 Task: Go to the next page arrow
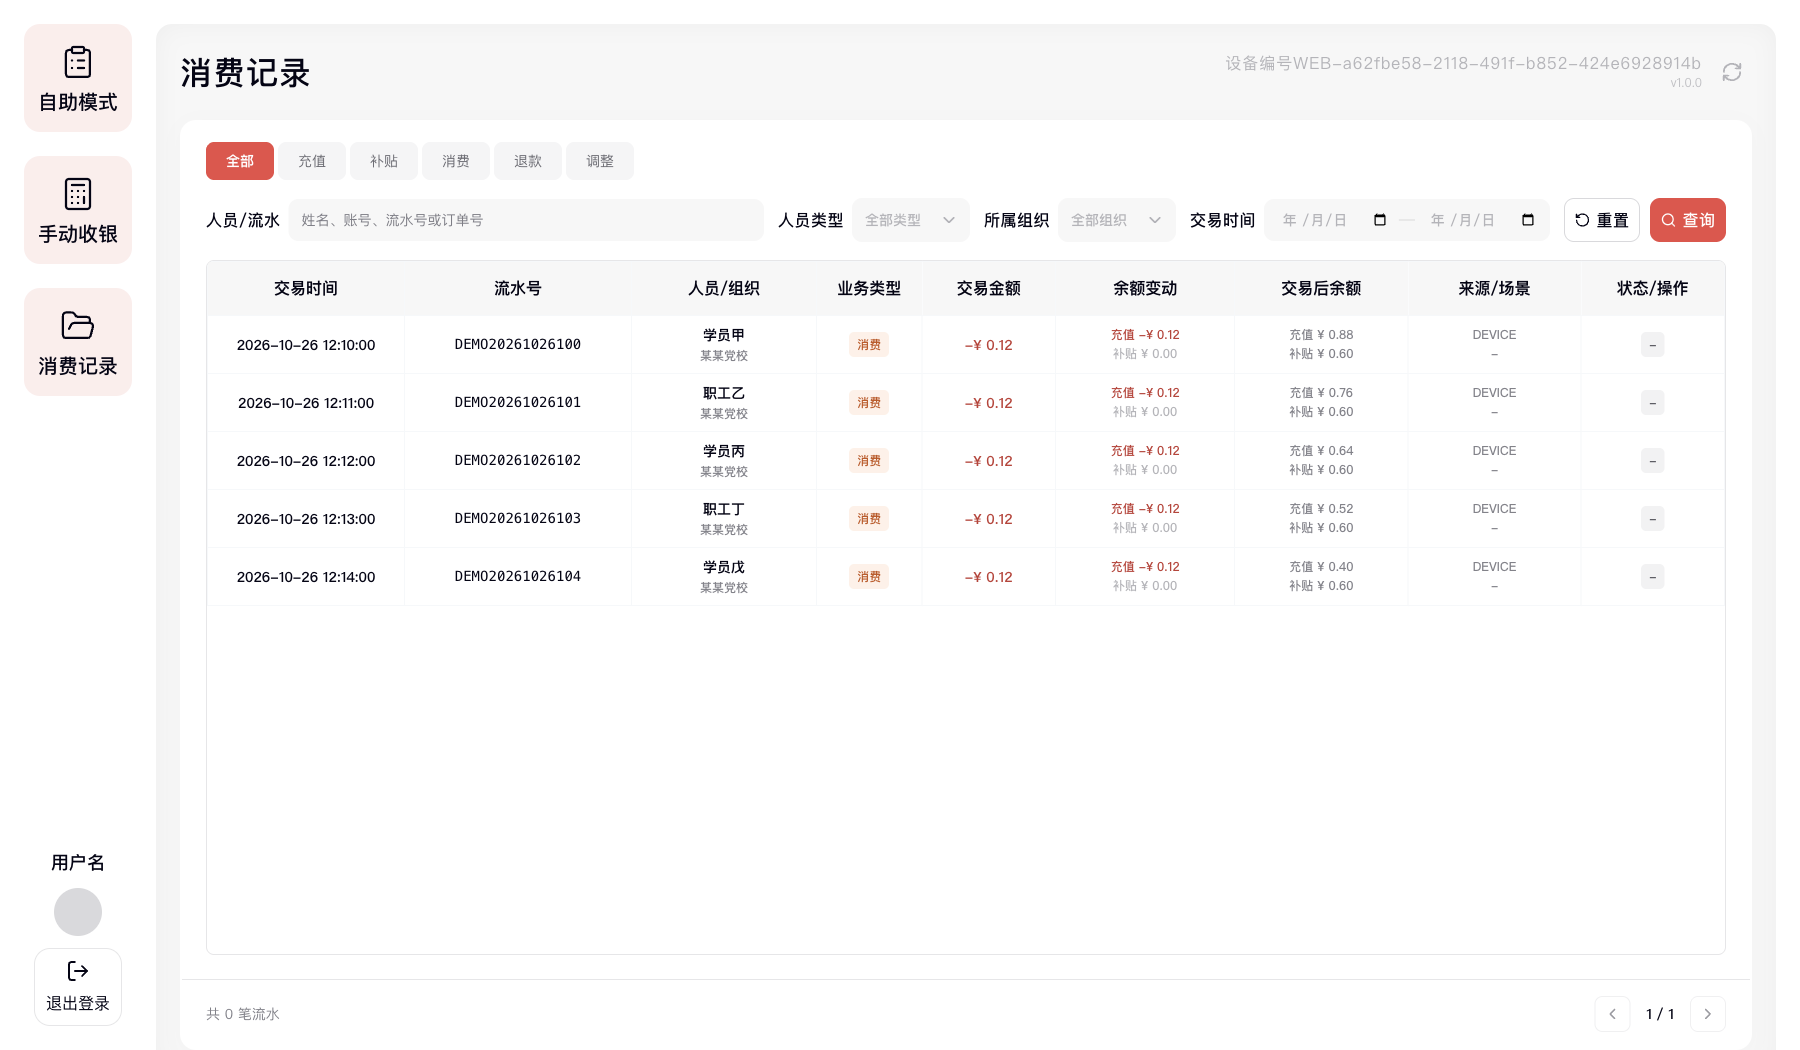(x=1708, y=1014)
